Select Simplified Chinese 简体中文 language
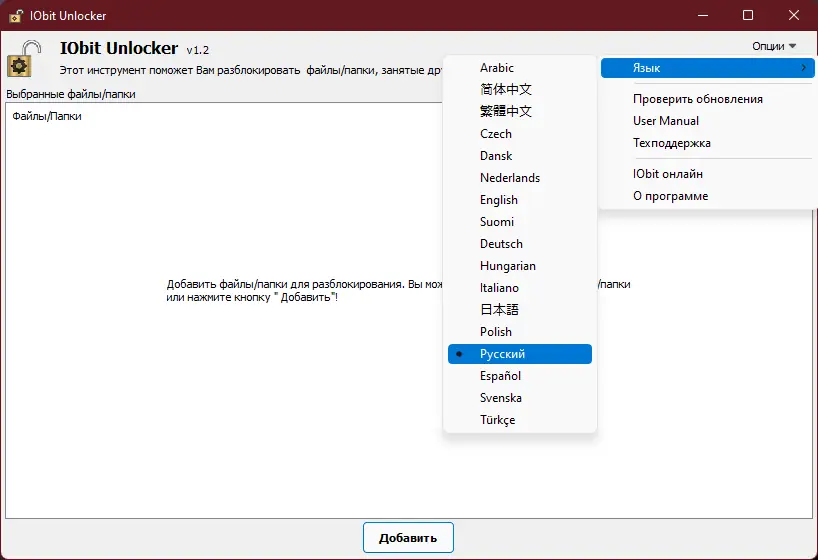The width and height of the screenshot is (818, 560). (x=520, y=90)
